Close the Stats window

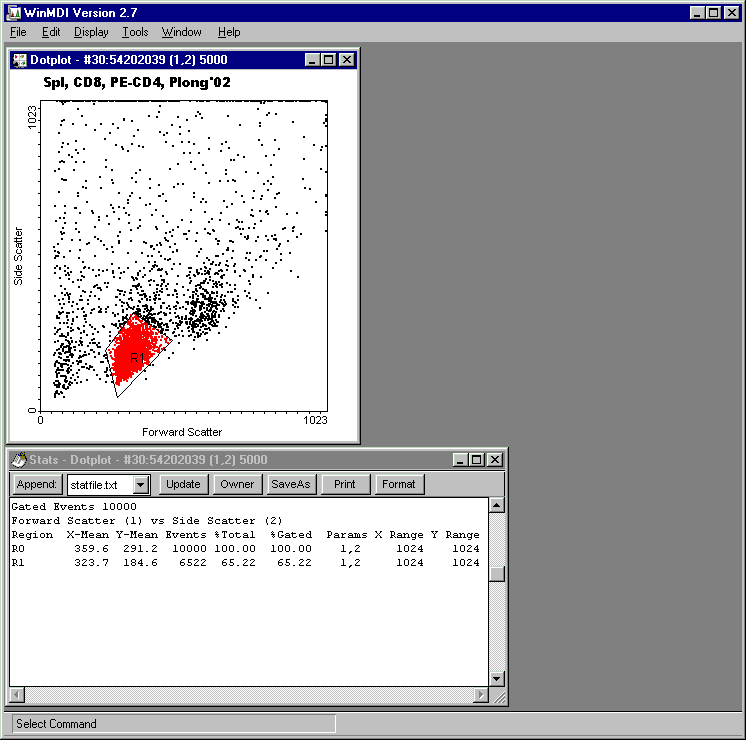point(495,460)
